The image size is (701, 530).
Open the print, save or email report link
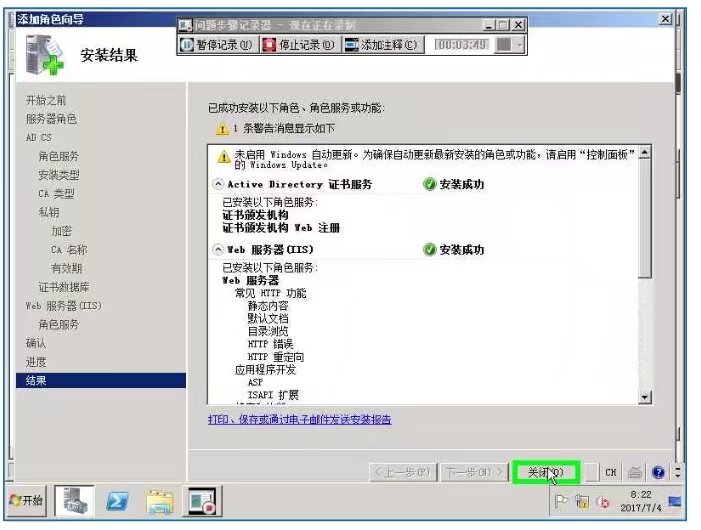coord(300,419)
